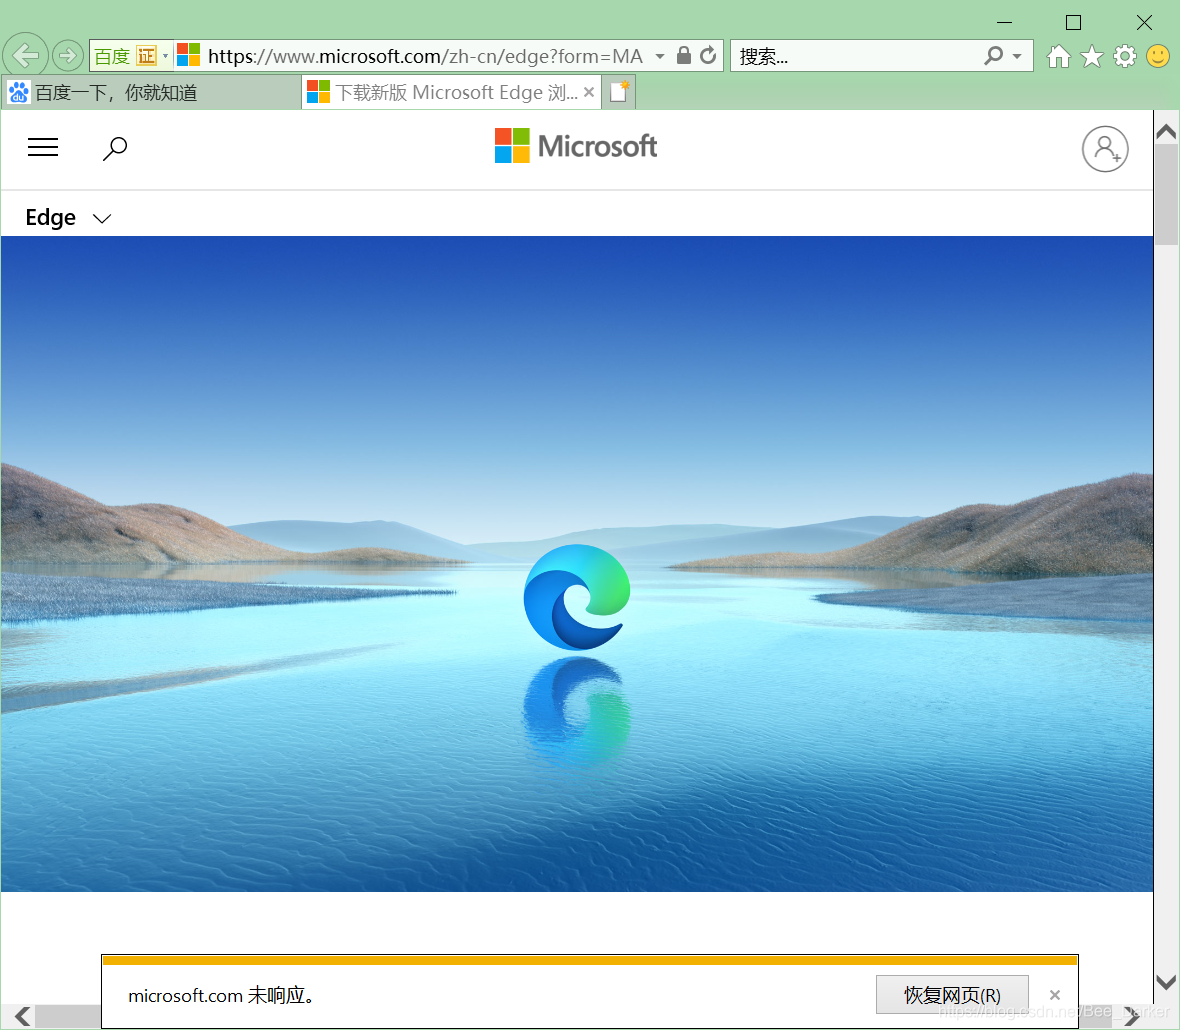Maximize the browser window

[x=1074, y=23]
